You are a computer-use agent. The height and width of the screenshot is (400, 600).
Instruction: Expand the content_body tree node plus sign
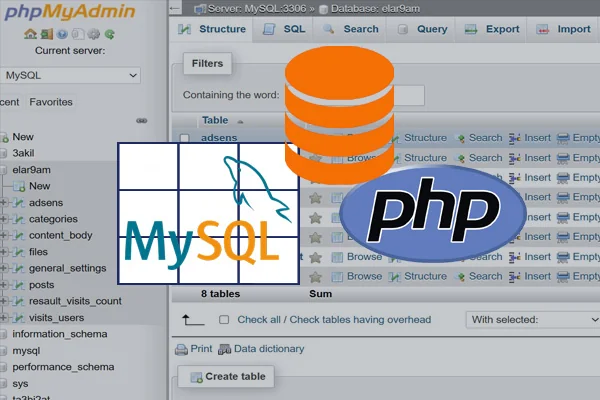tap(3, 235)
